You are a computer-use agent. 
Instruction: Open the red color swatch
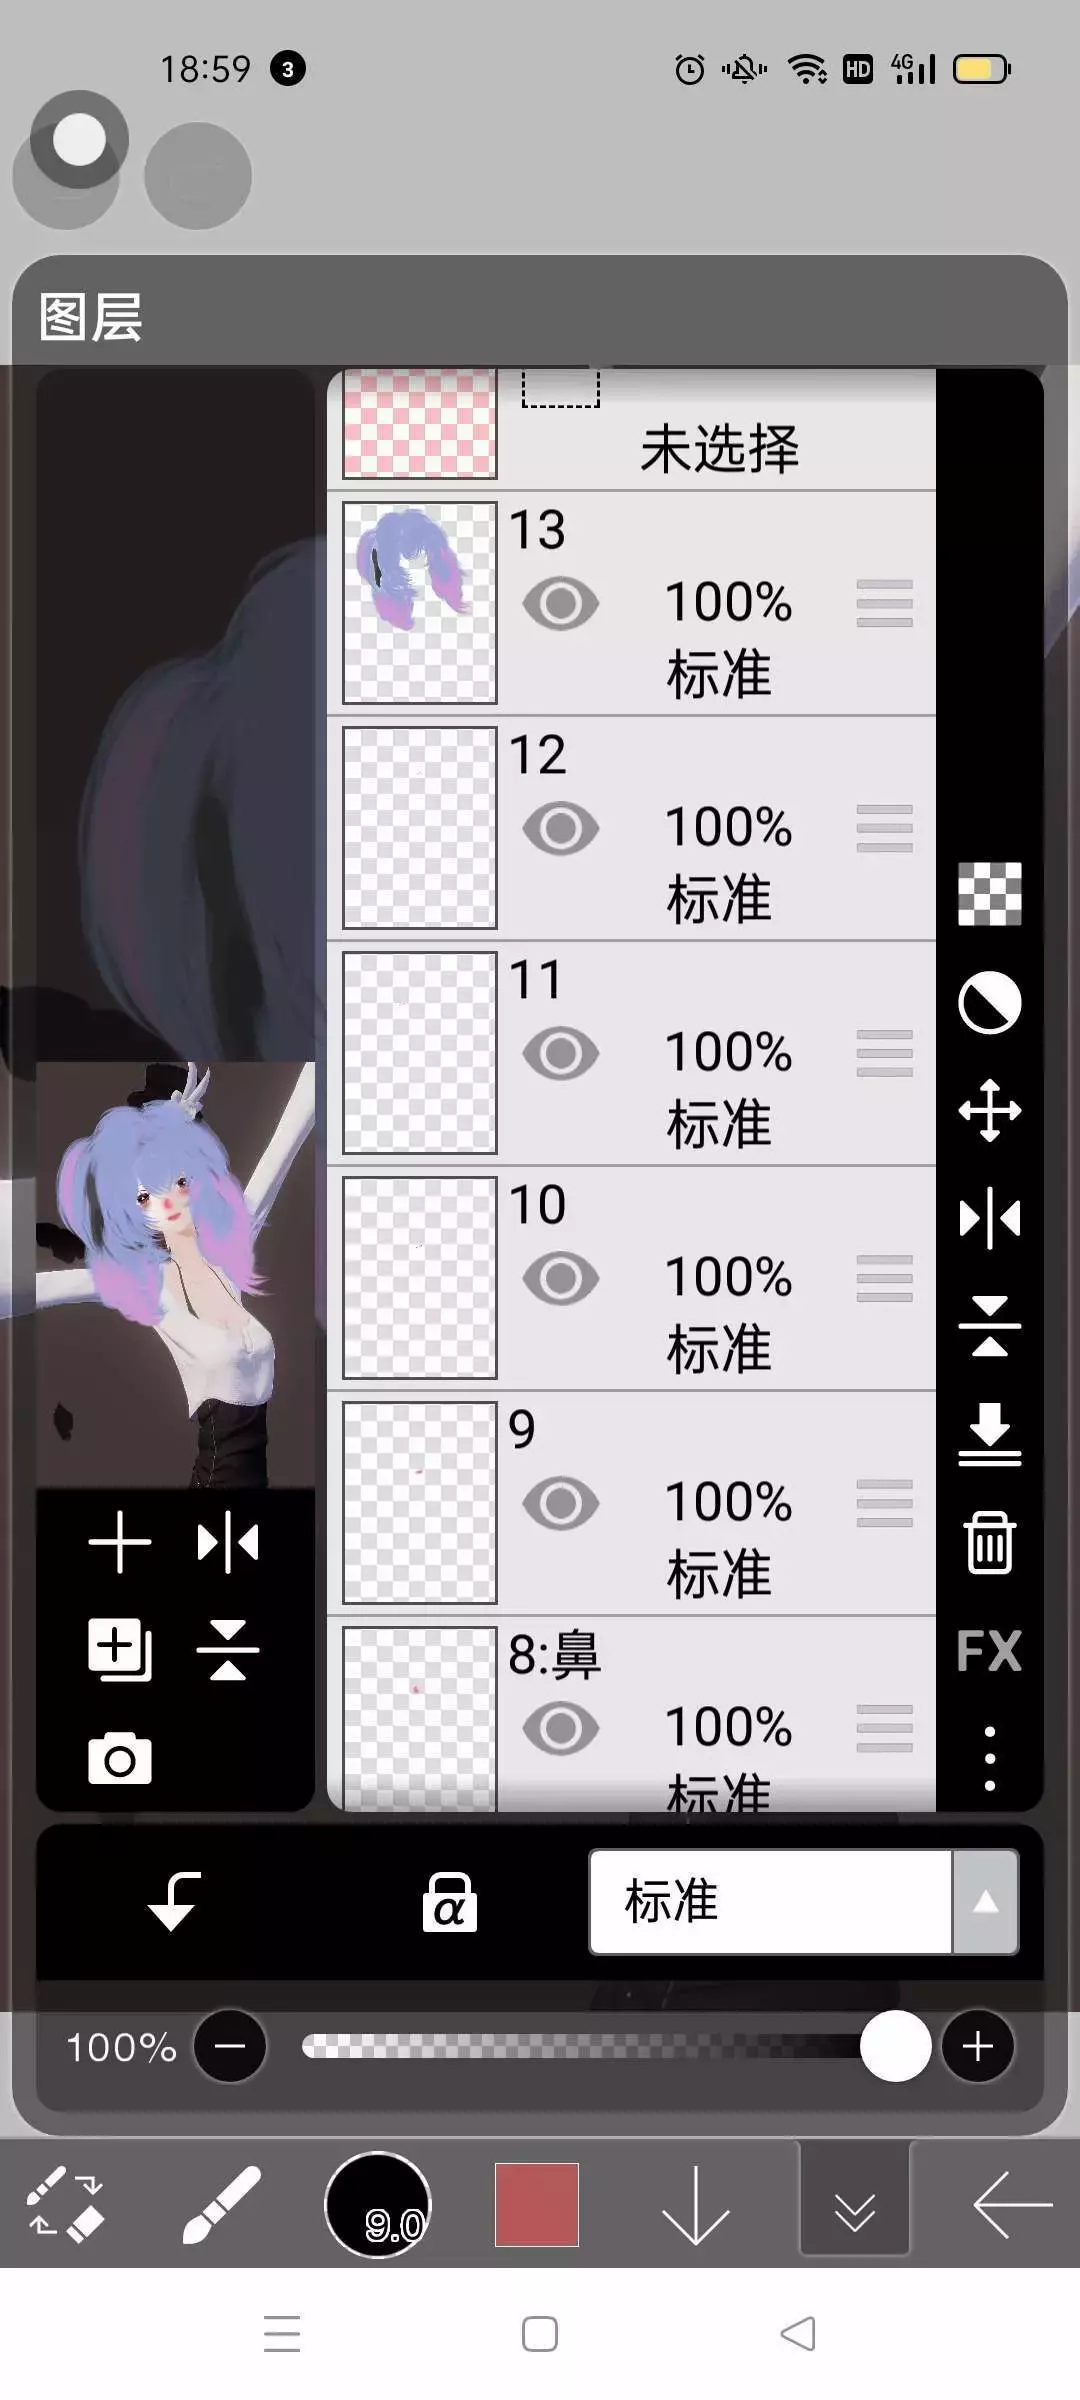click(x=537, y=2205)
